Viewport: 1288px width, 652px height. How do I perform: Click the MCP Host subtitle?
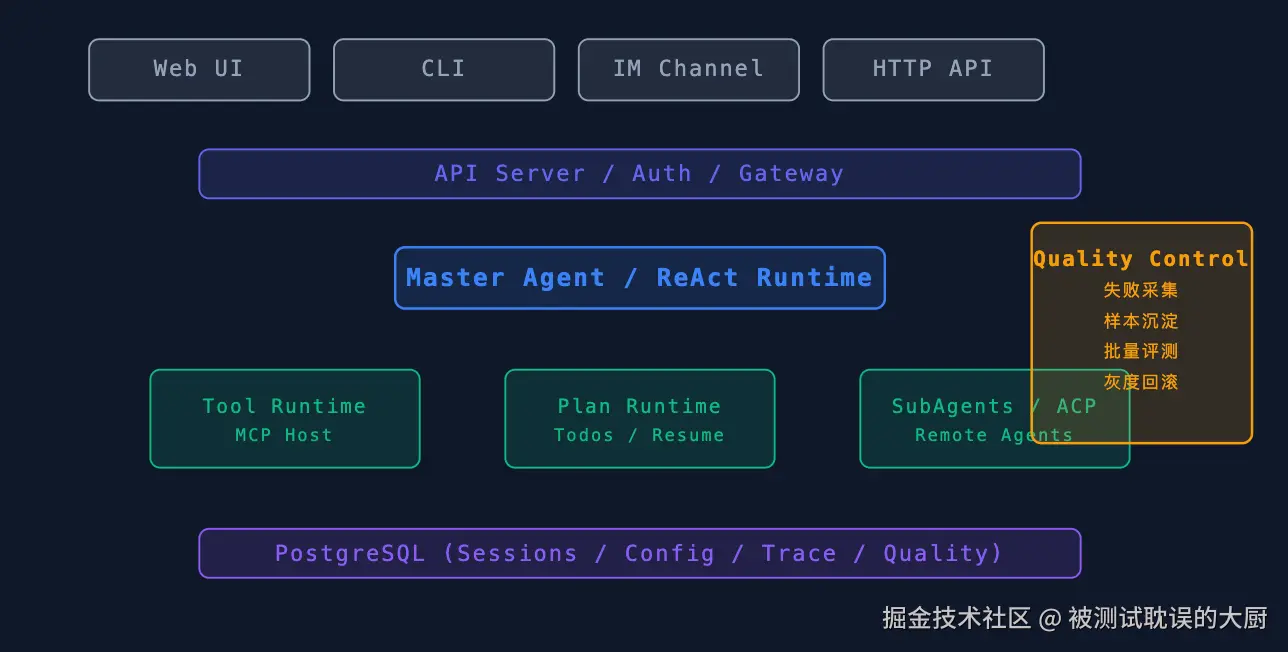point(284,435)
